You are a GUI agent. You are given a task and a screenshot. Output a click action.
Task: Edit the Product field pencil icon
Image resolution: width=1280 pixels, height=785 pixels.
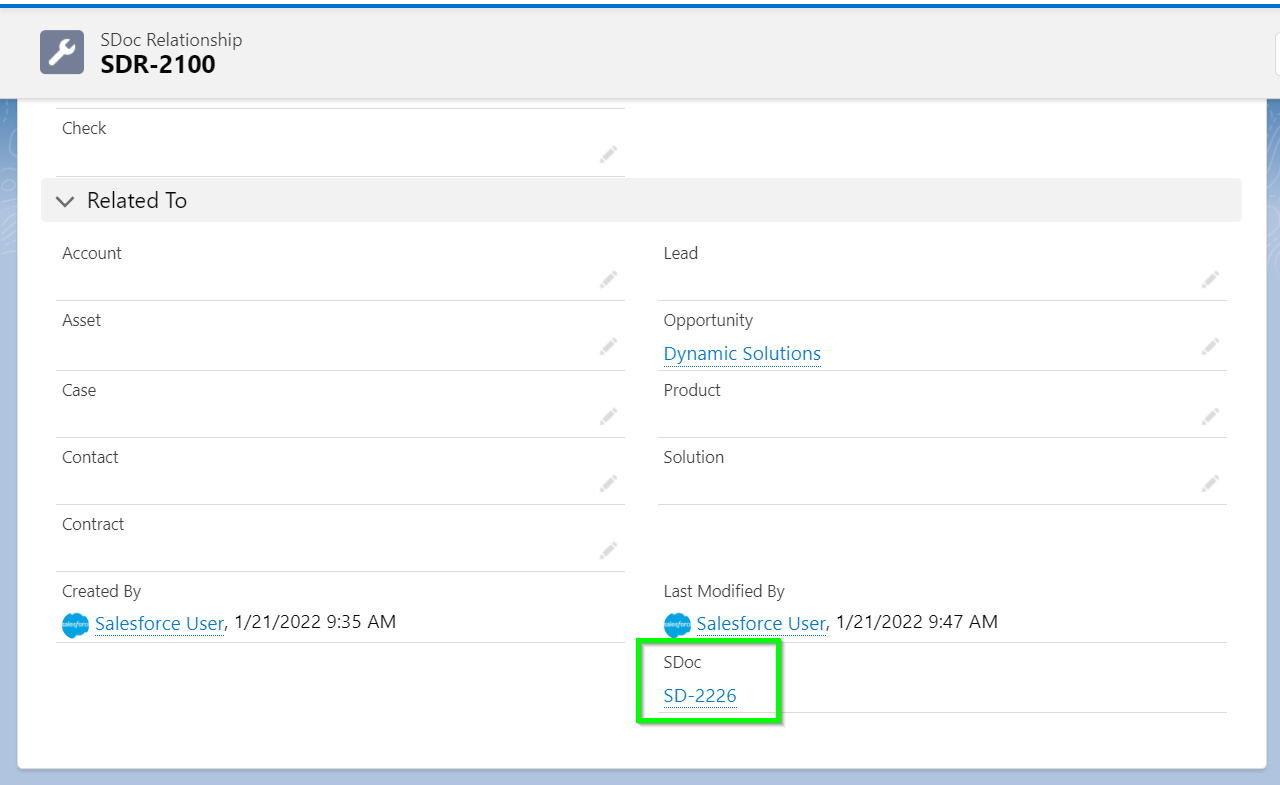[x=1210, y=416]
